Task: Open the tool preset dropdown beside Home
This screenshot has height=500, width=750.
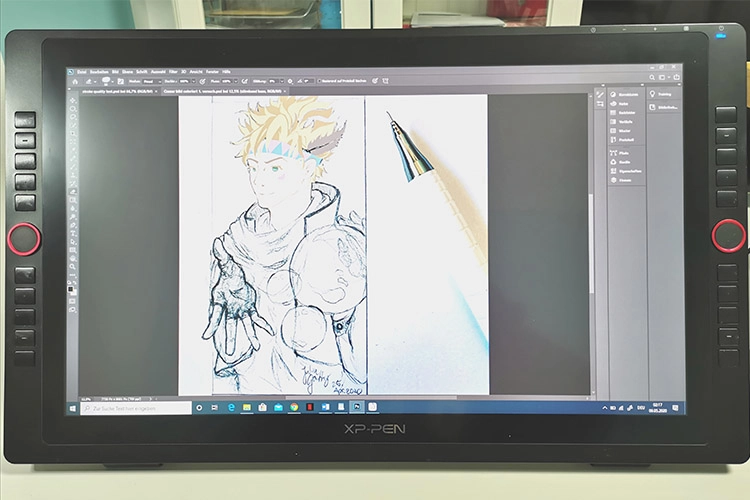Action: click(x=95, y=82)
